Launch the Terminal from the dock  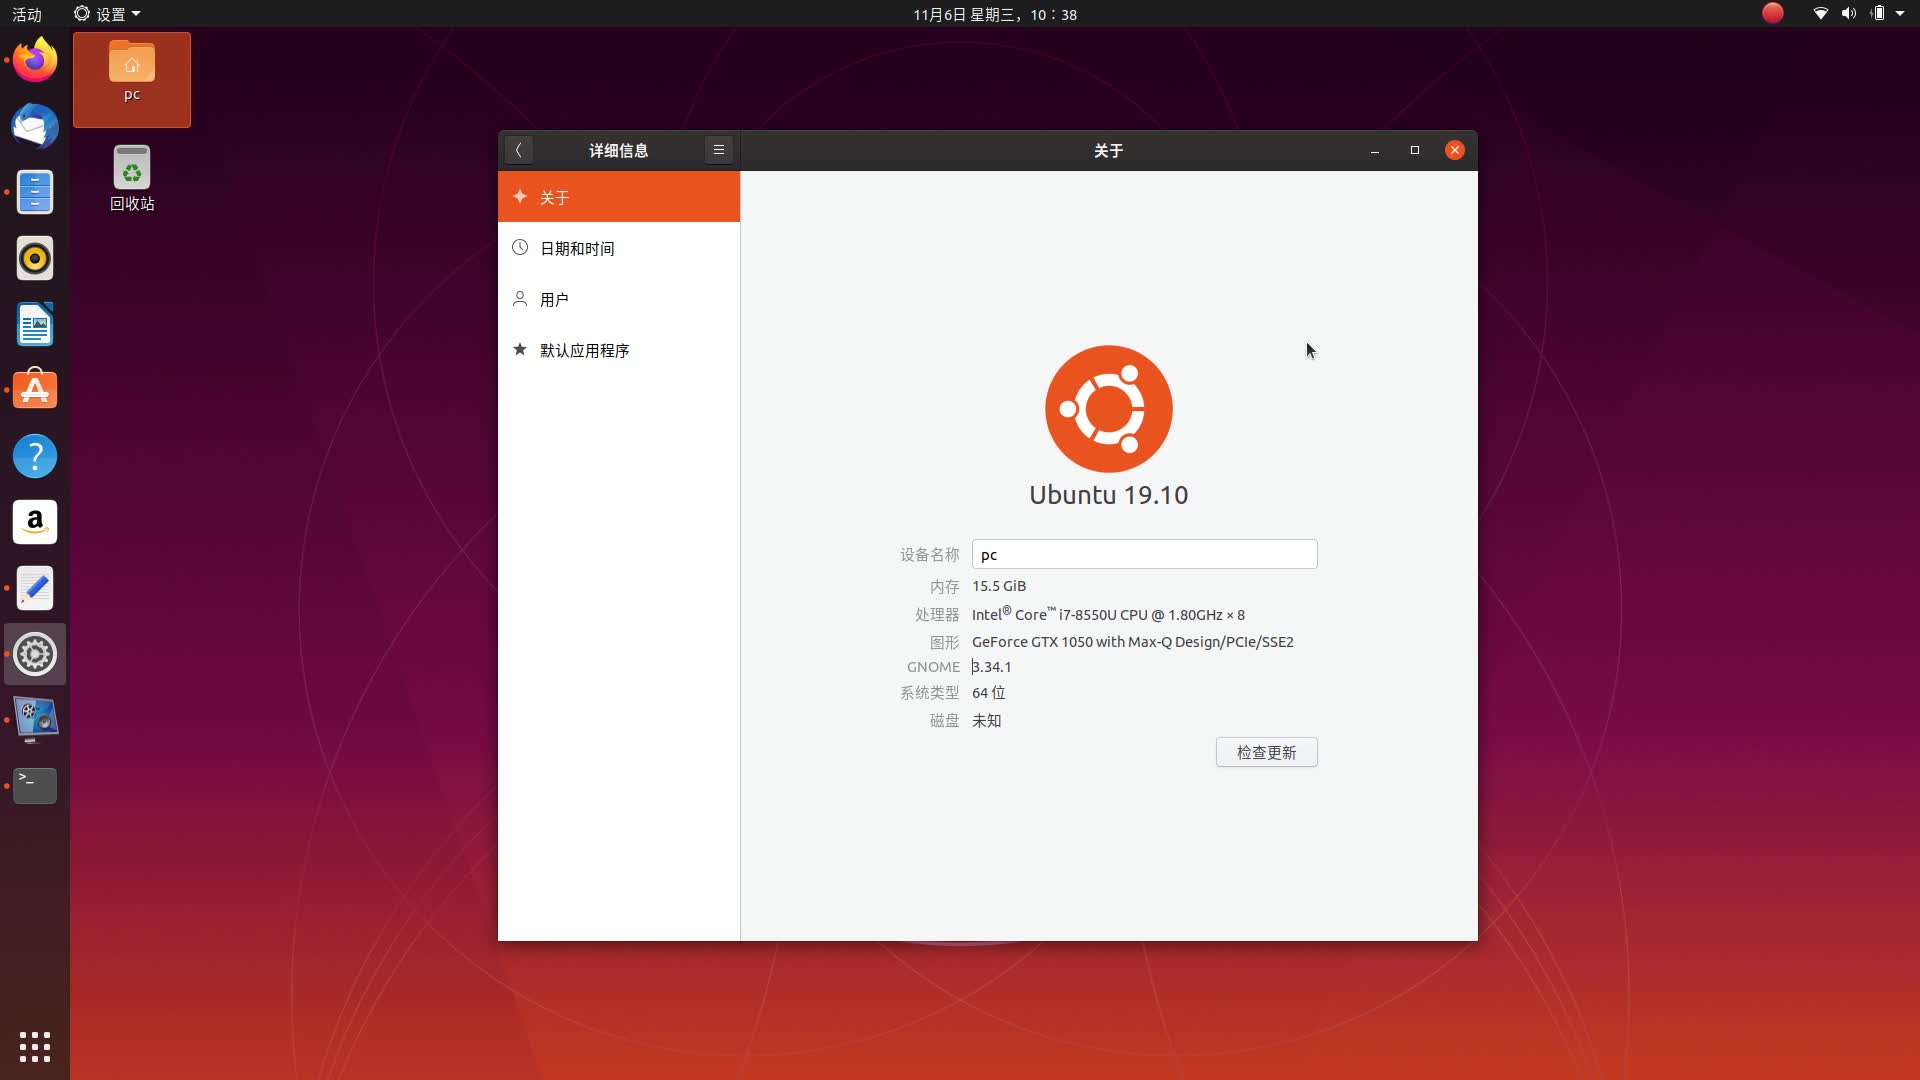coord(35,786)
